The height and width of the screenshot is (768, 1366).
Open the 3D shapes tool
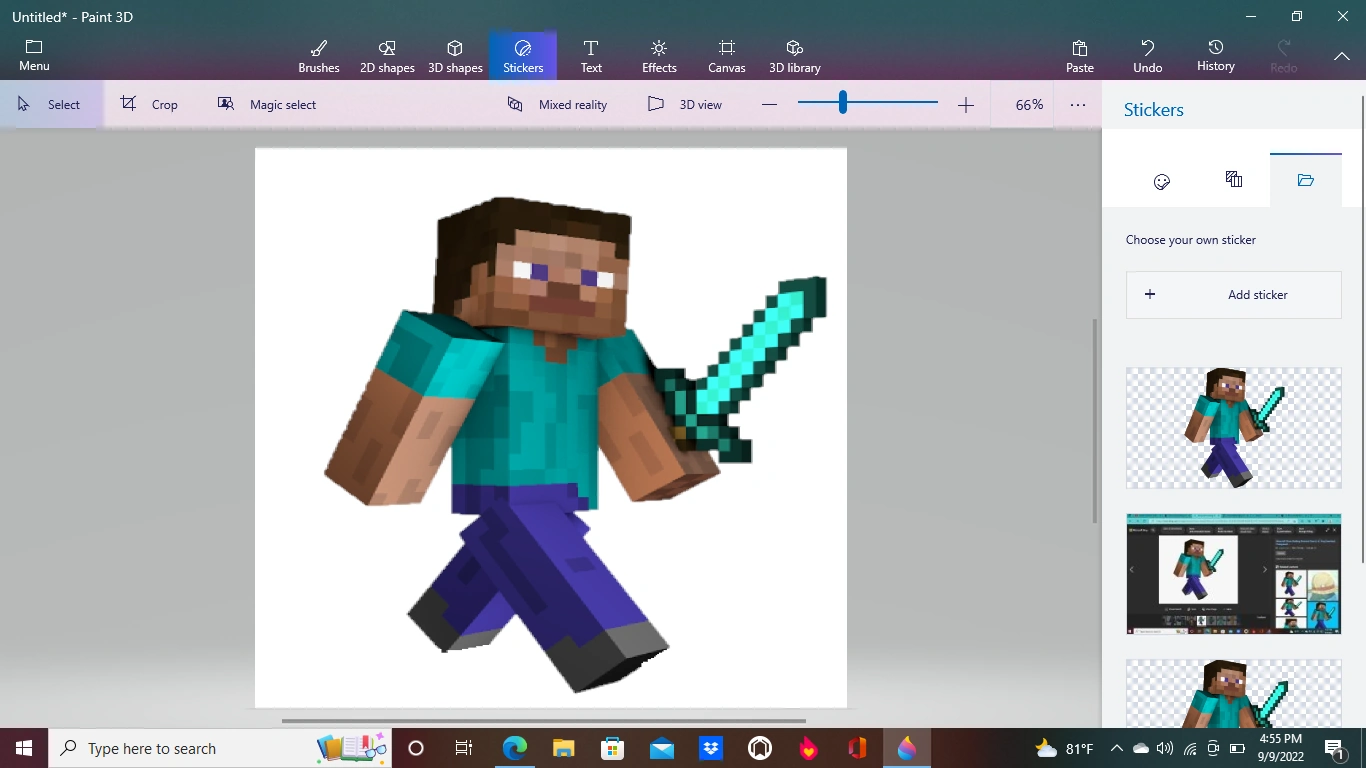click(x=455, y=55)
